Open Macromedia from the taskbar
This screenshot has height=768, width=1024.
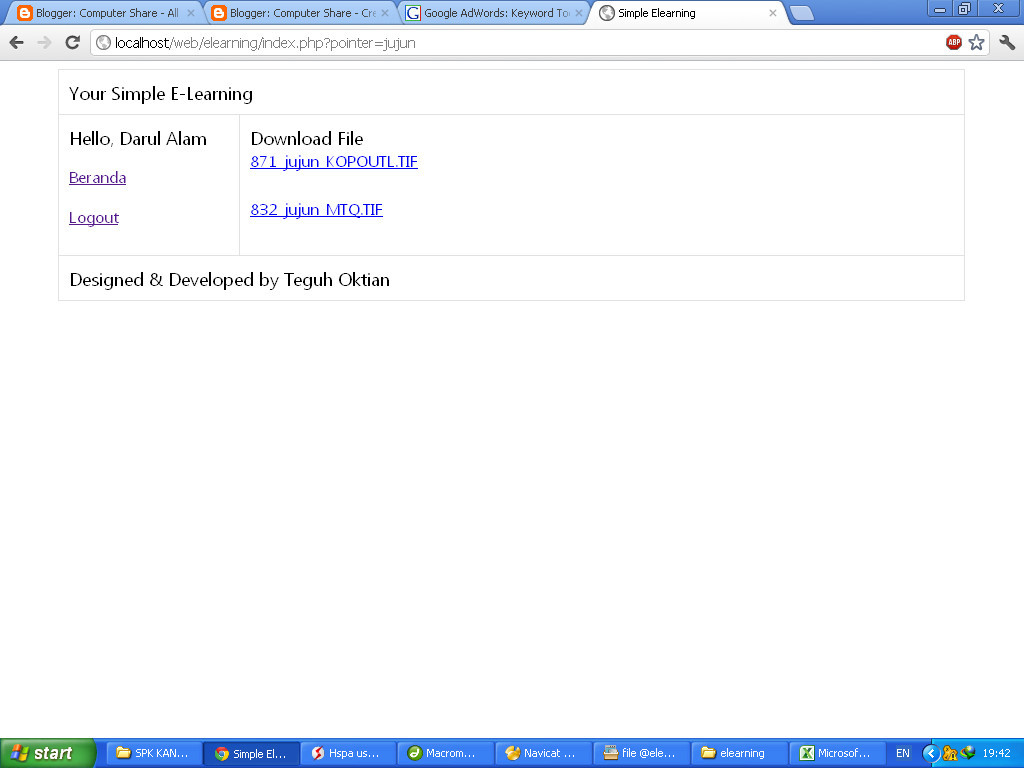point(444,753)
